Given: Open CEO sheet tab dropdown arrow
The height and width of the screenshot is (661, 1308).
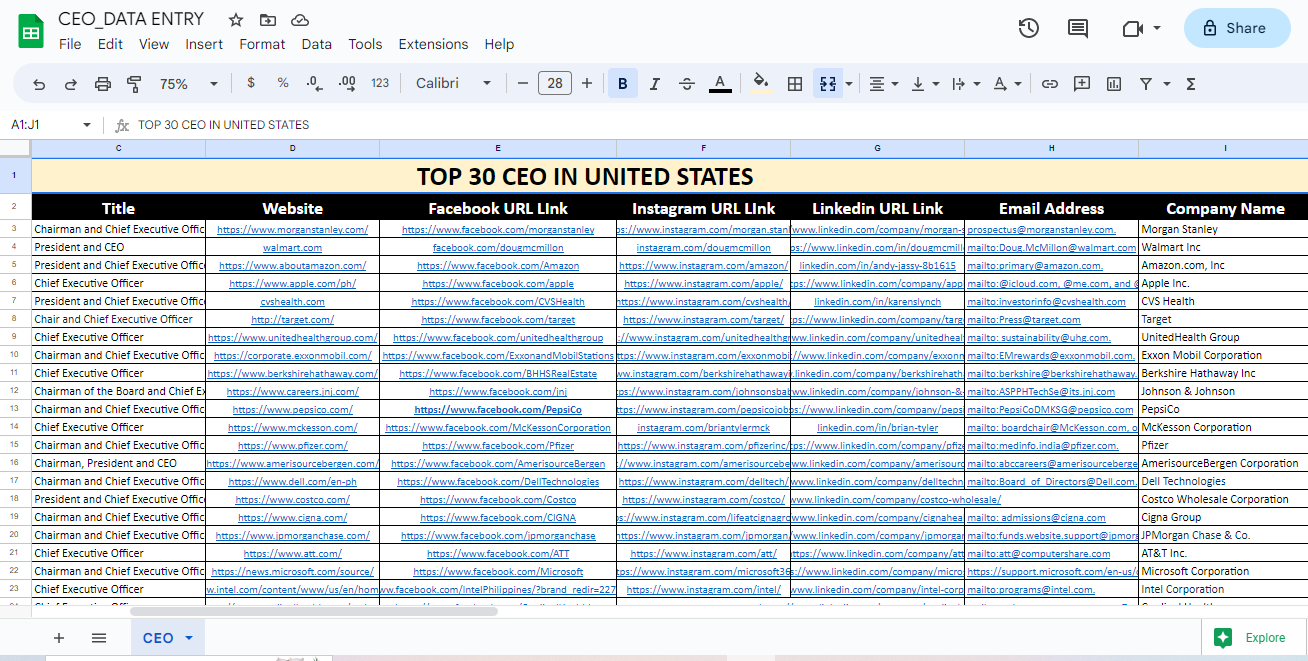Looking at the screenshot, I should point(188,638).
